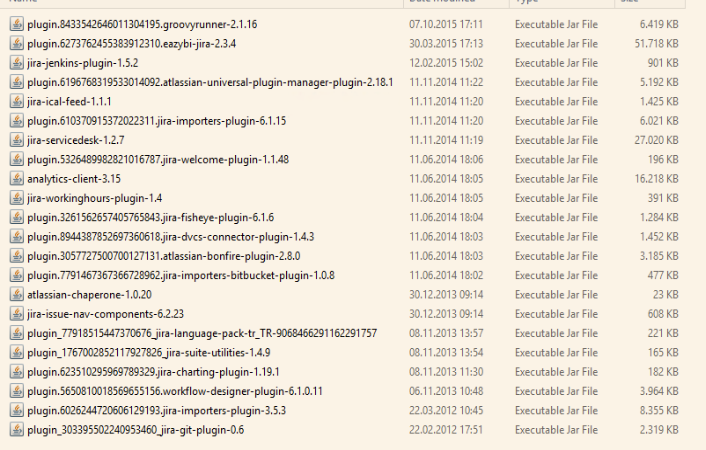The height and width of the screenshot is (450, 706).
Task: Select jar icon beside jira-charting-plugin-1.19.1
Action: 17,372
